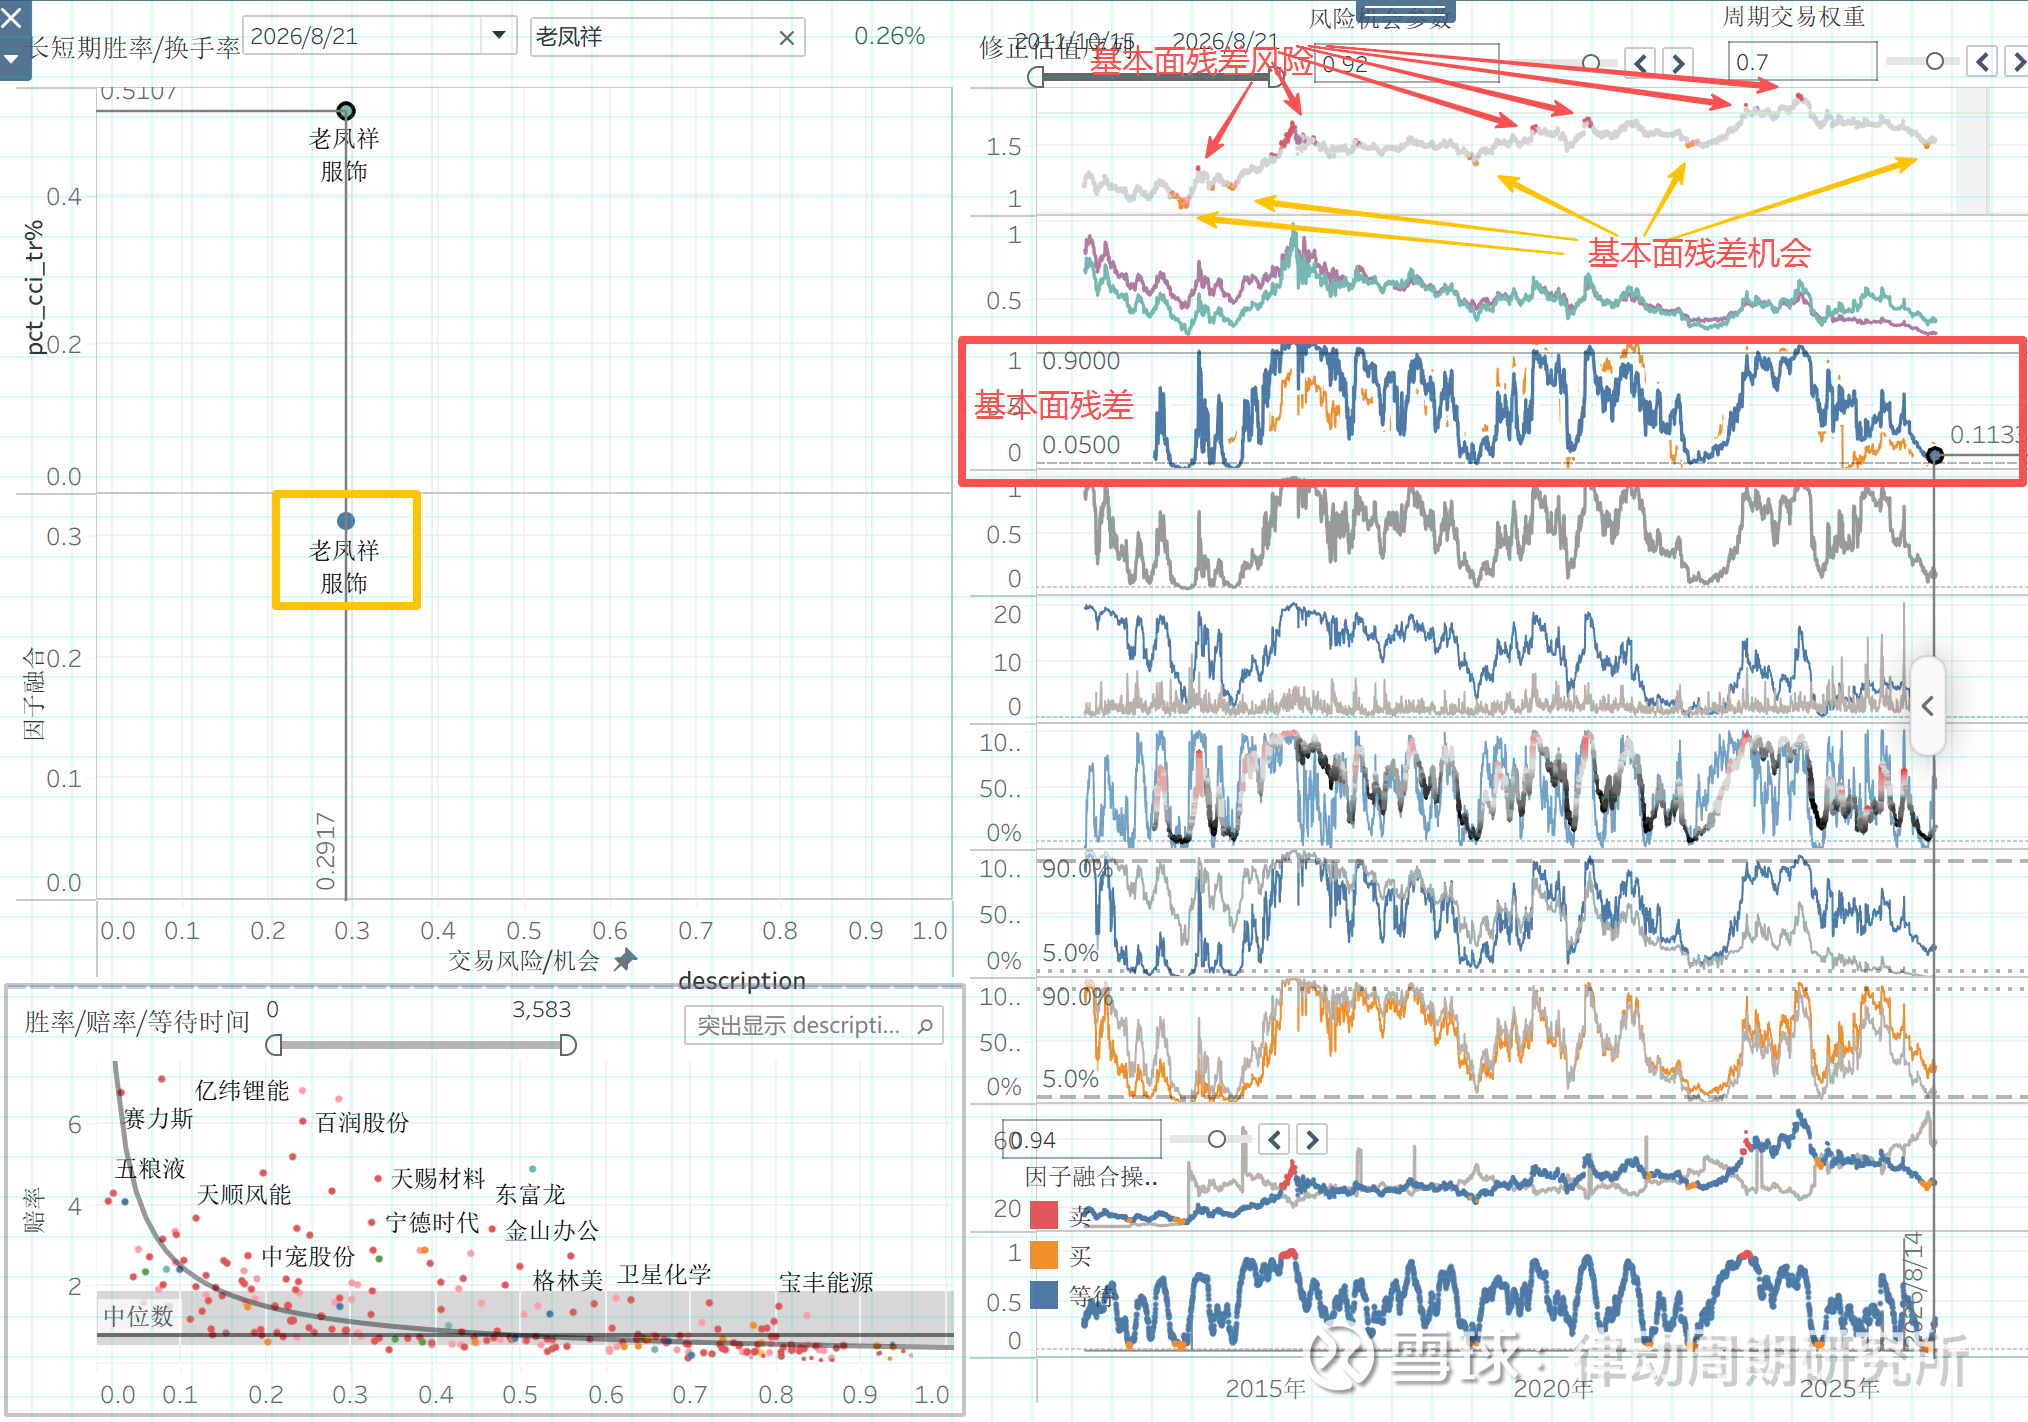The height and width of the screenshot is (1422, 2028).
Task: Click the 卫星化学 scatter label
Action: coord(664,1274)
